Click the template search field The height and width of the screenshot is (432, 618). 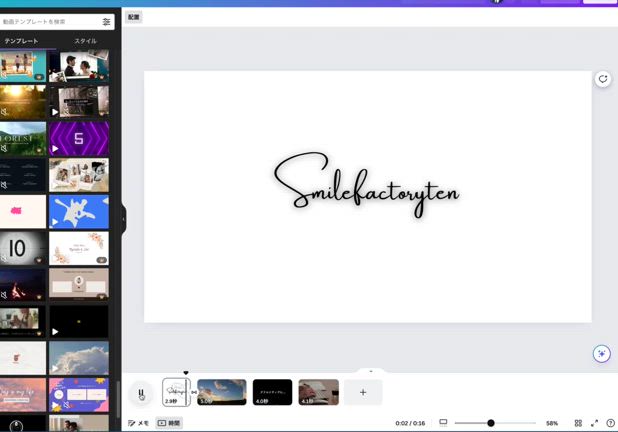(55, 22)
